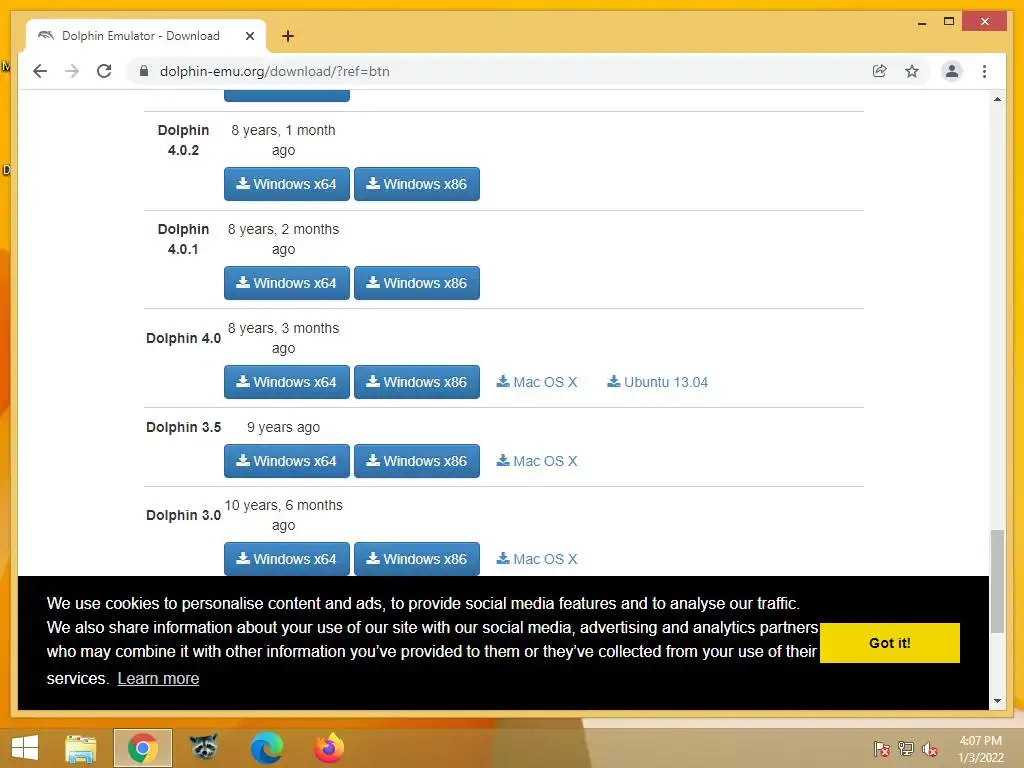Select '10 years, 6 months ago' text

(x=283, y=515)
